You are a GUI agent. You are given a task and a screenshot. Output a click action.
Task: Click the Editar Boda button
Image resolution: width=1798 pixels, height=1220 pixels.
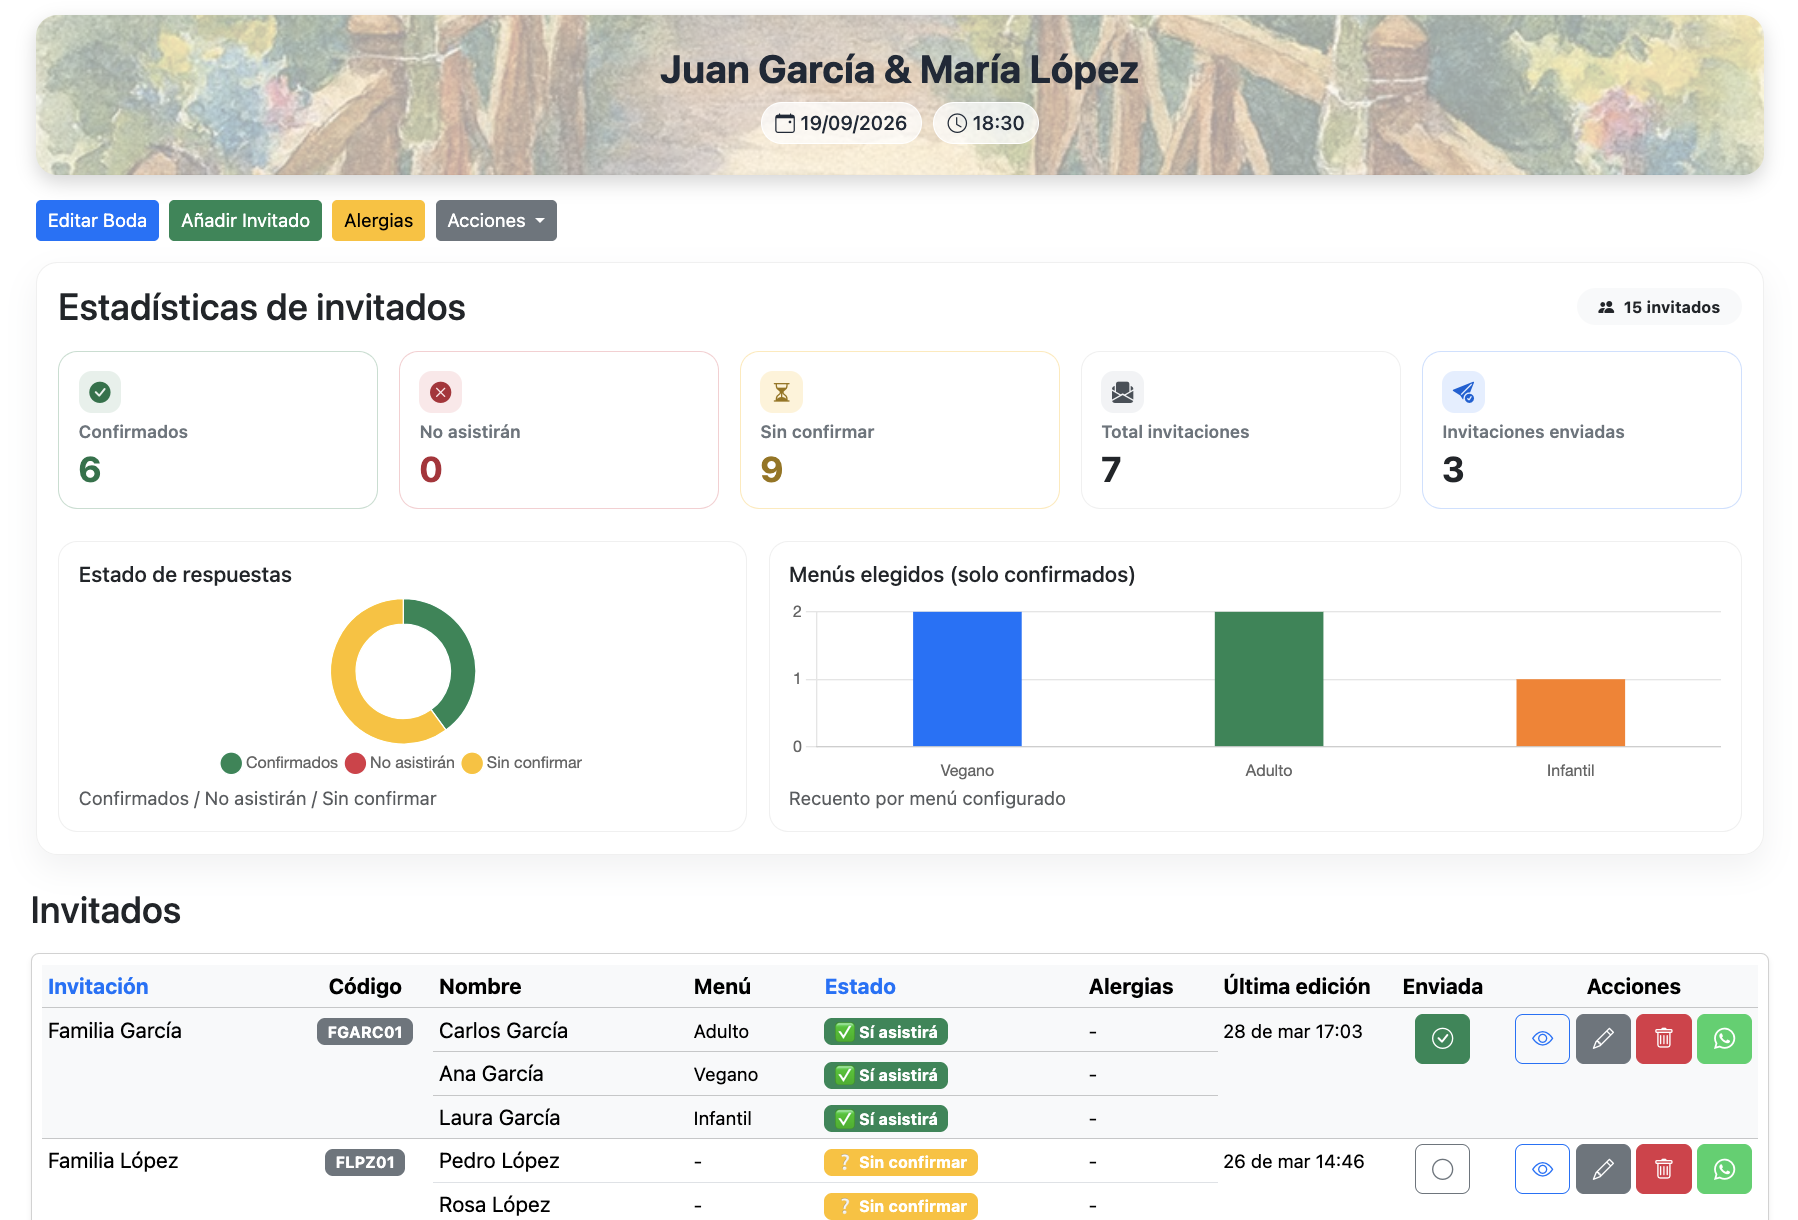point(97,221)
